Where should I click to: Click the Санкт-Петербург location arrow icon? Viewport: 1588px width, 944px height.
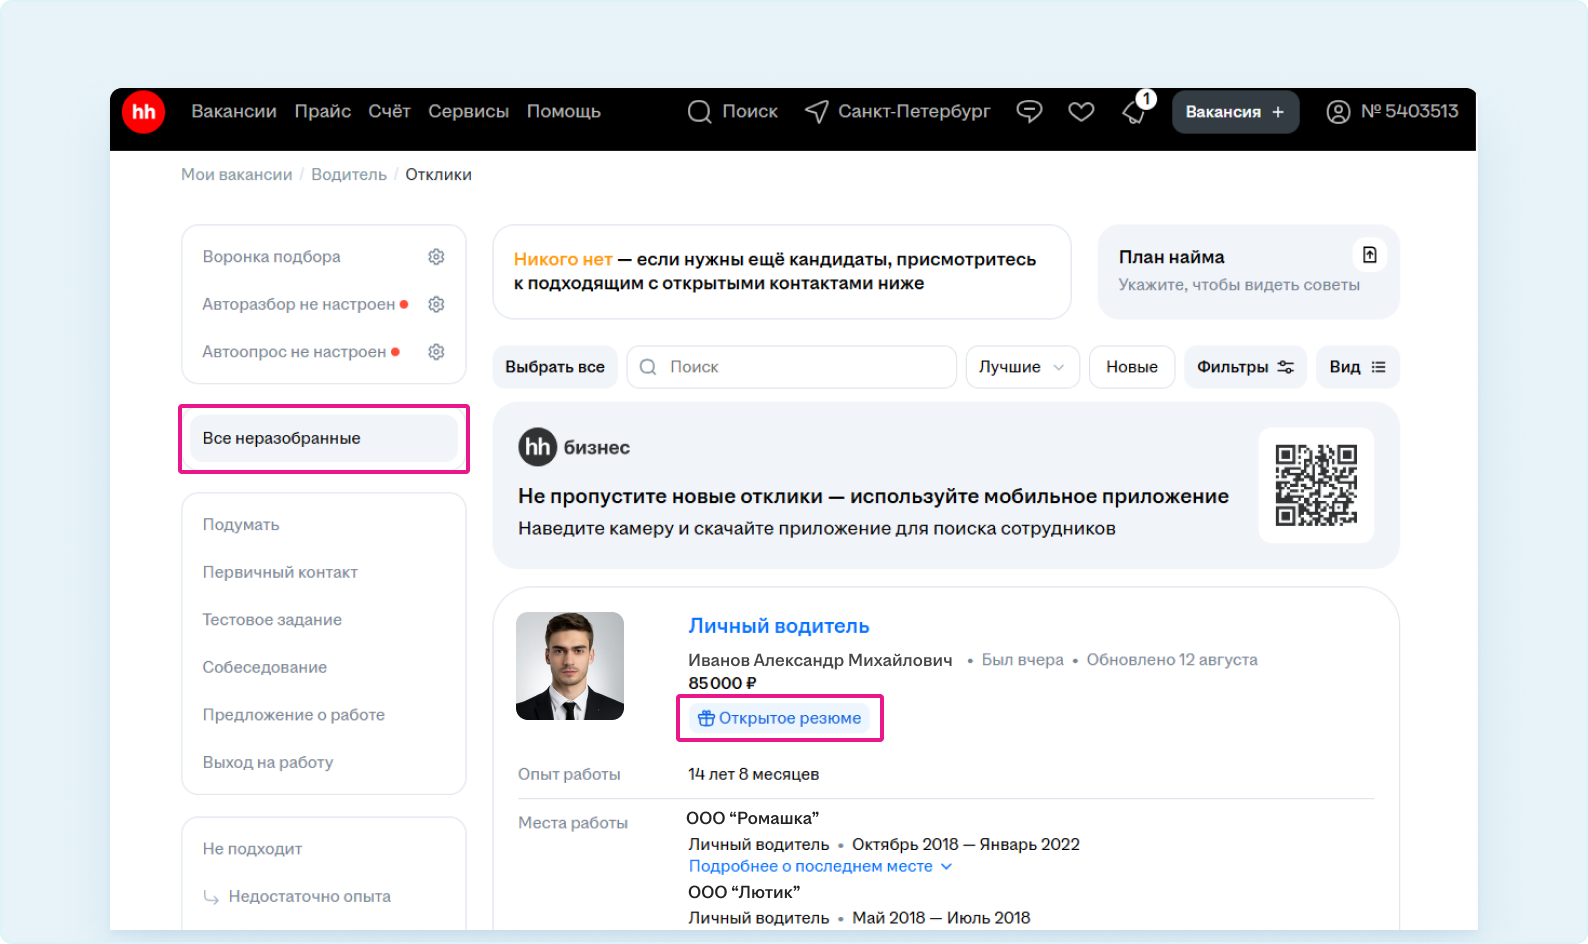pyautogui.click(x=816, y=112)
